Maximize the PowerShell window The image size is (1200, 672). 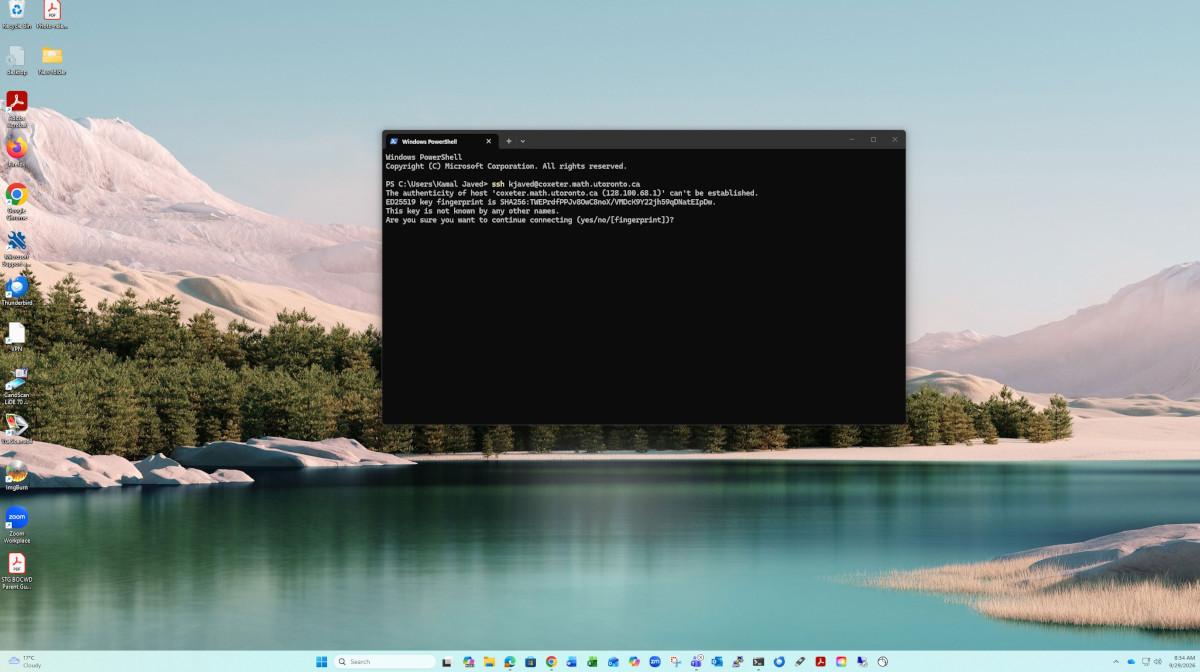coord(873,140)
